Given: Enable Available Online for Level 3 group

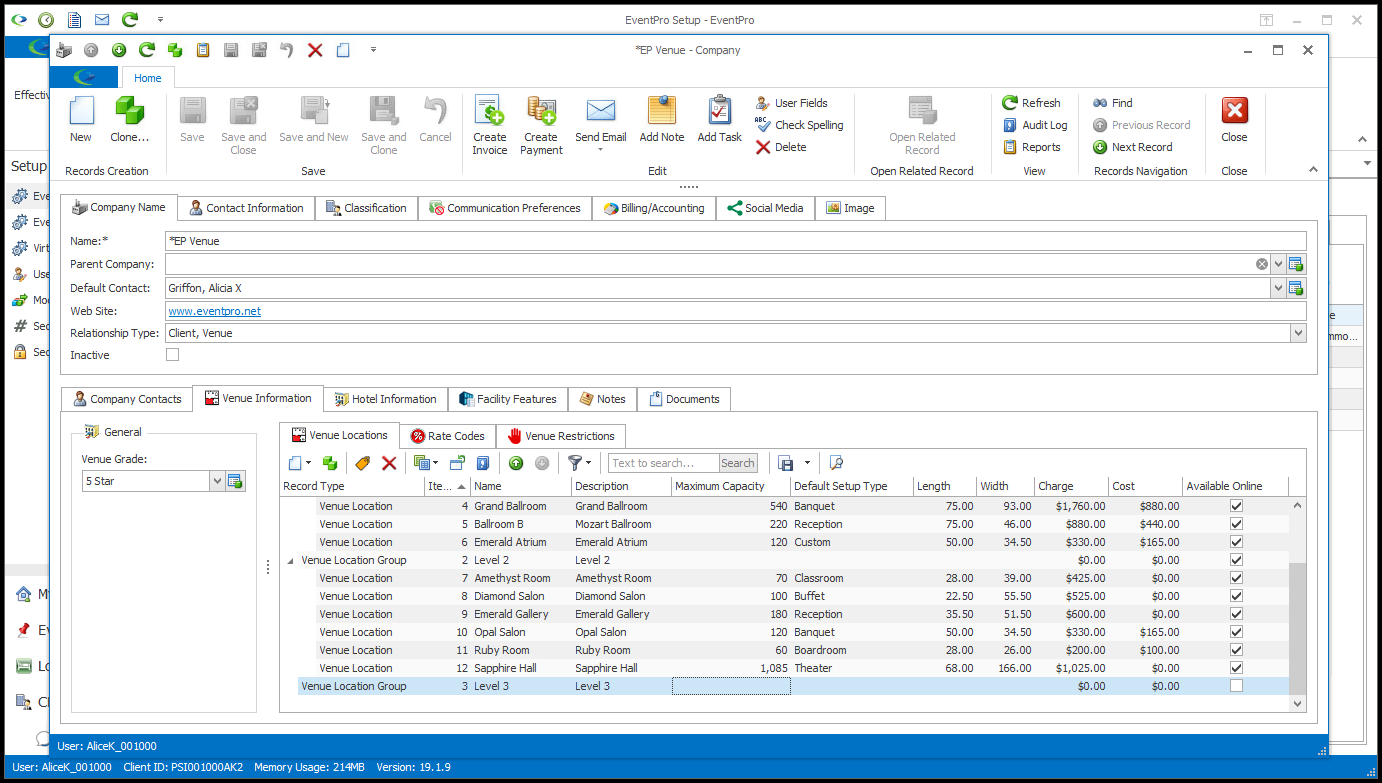Looking at the screenshot, I should coord(1236,686).
